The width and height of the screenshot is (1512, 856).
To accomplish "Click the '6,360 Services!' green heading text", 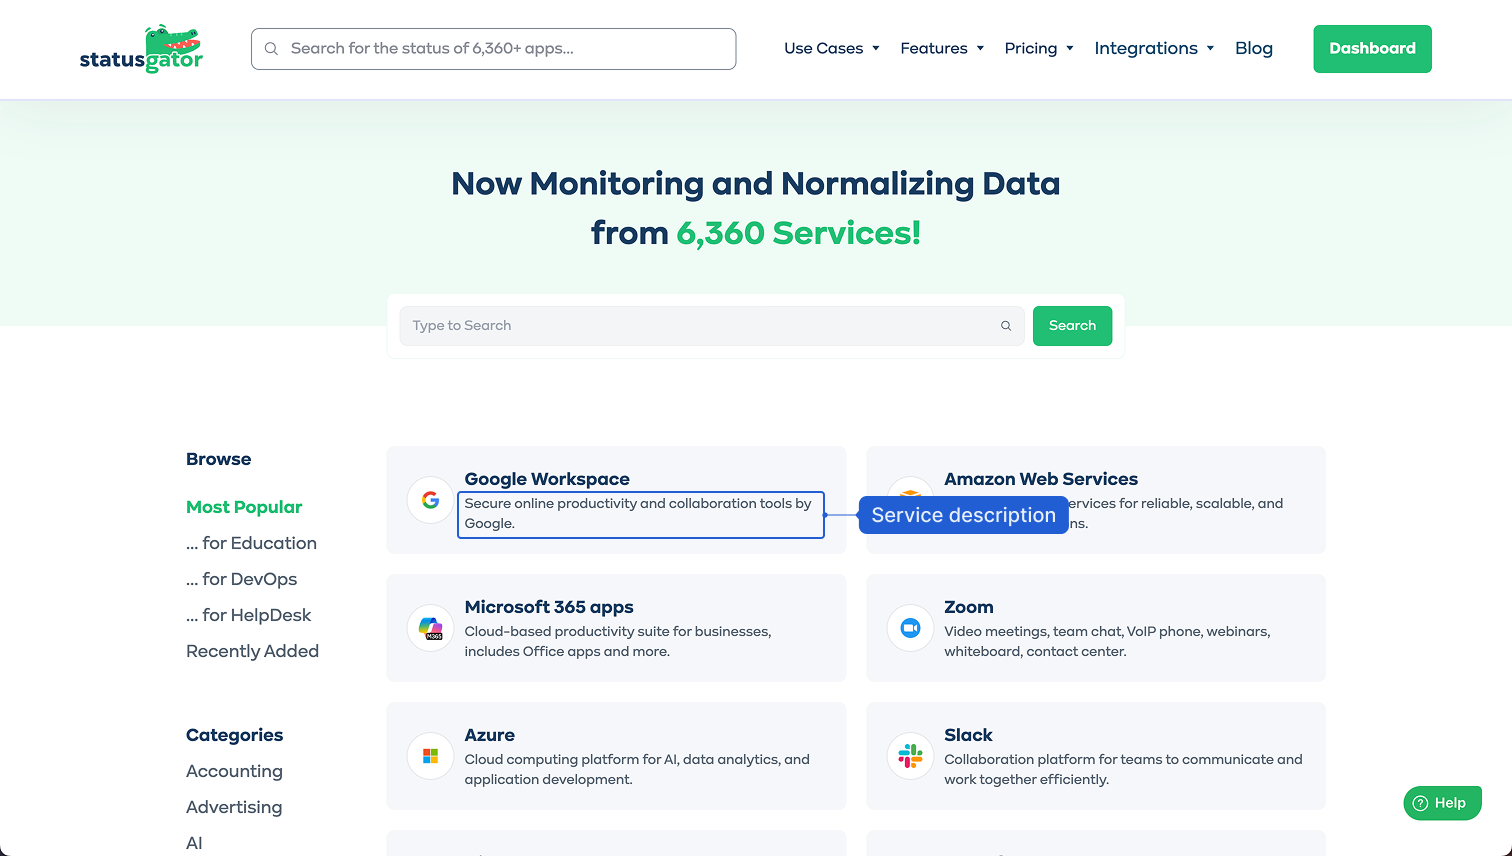I will [798, 233].
